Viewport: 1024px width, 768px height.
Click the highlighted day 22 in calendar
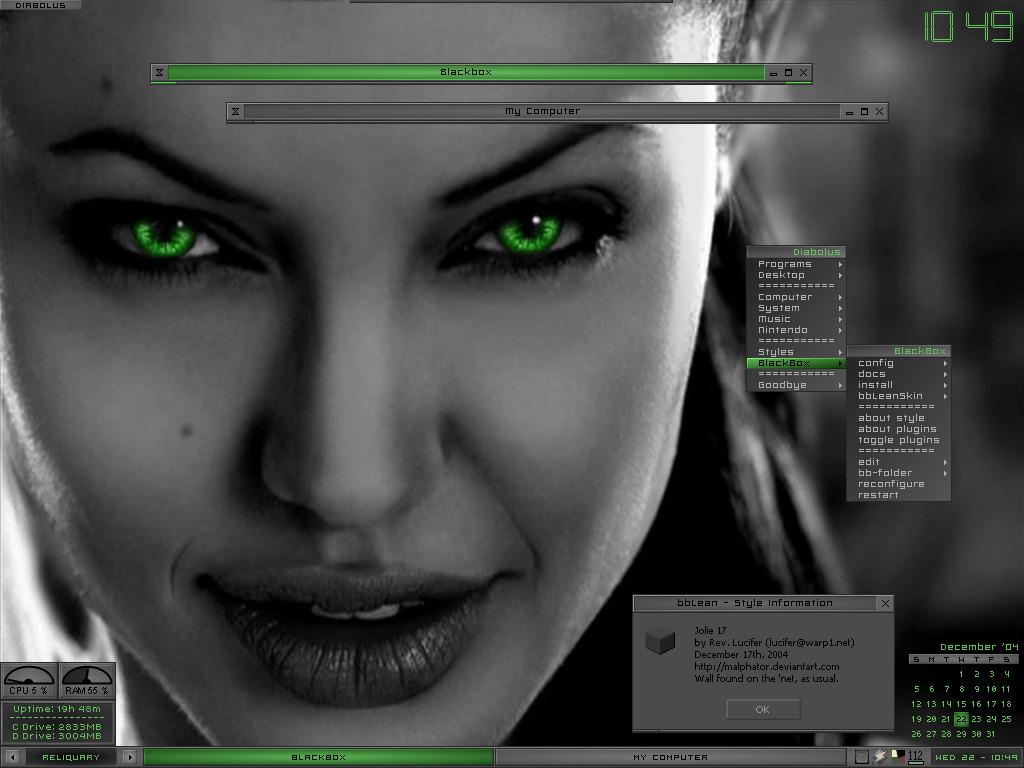(961, 719)
